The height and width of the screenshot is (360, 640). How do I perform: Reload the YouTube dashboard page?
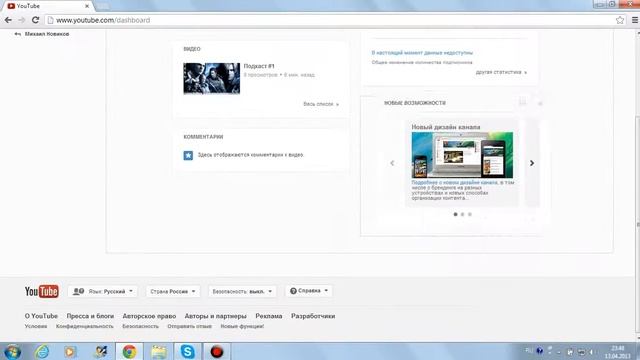coord(36,20)
